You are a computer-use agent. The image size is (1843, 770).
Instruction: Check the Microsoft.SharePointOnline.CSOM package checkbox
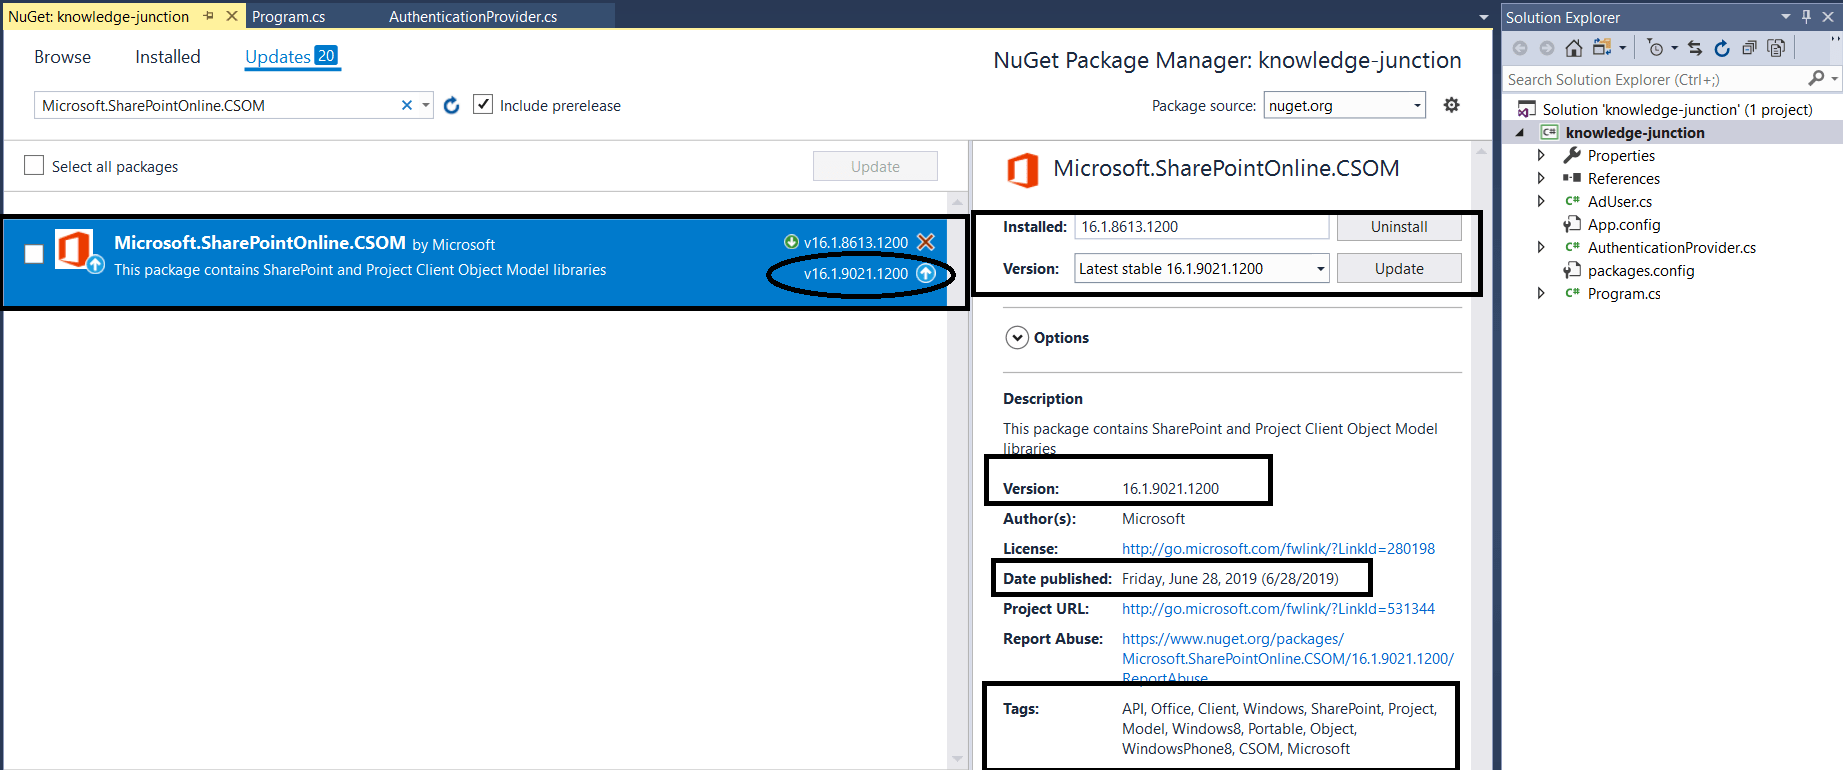tap(34, 254)
